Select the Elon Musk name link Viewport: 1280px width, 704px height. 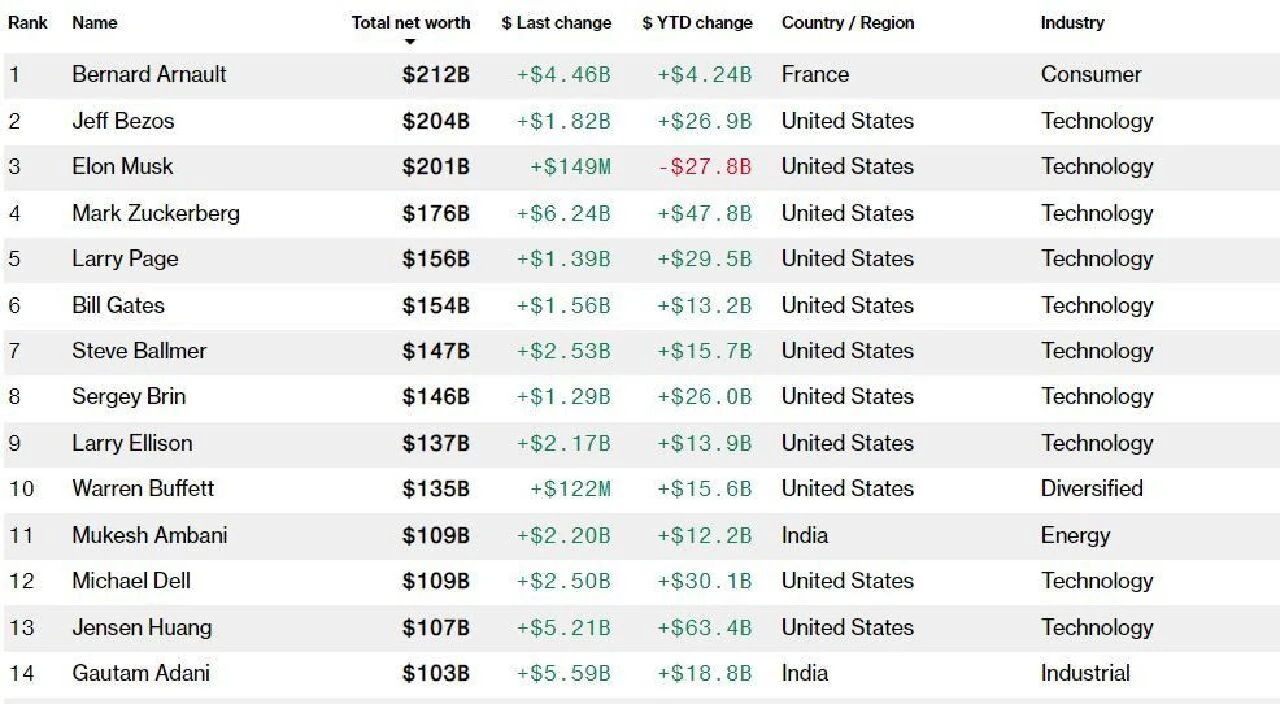[122, 167]
